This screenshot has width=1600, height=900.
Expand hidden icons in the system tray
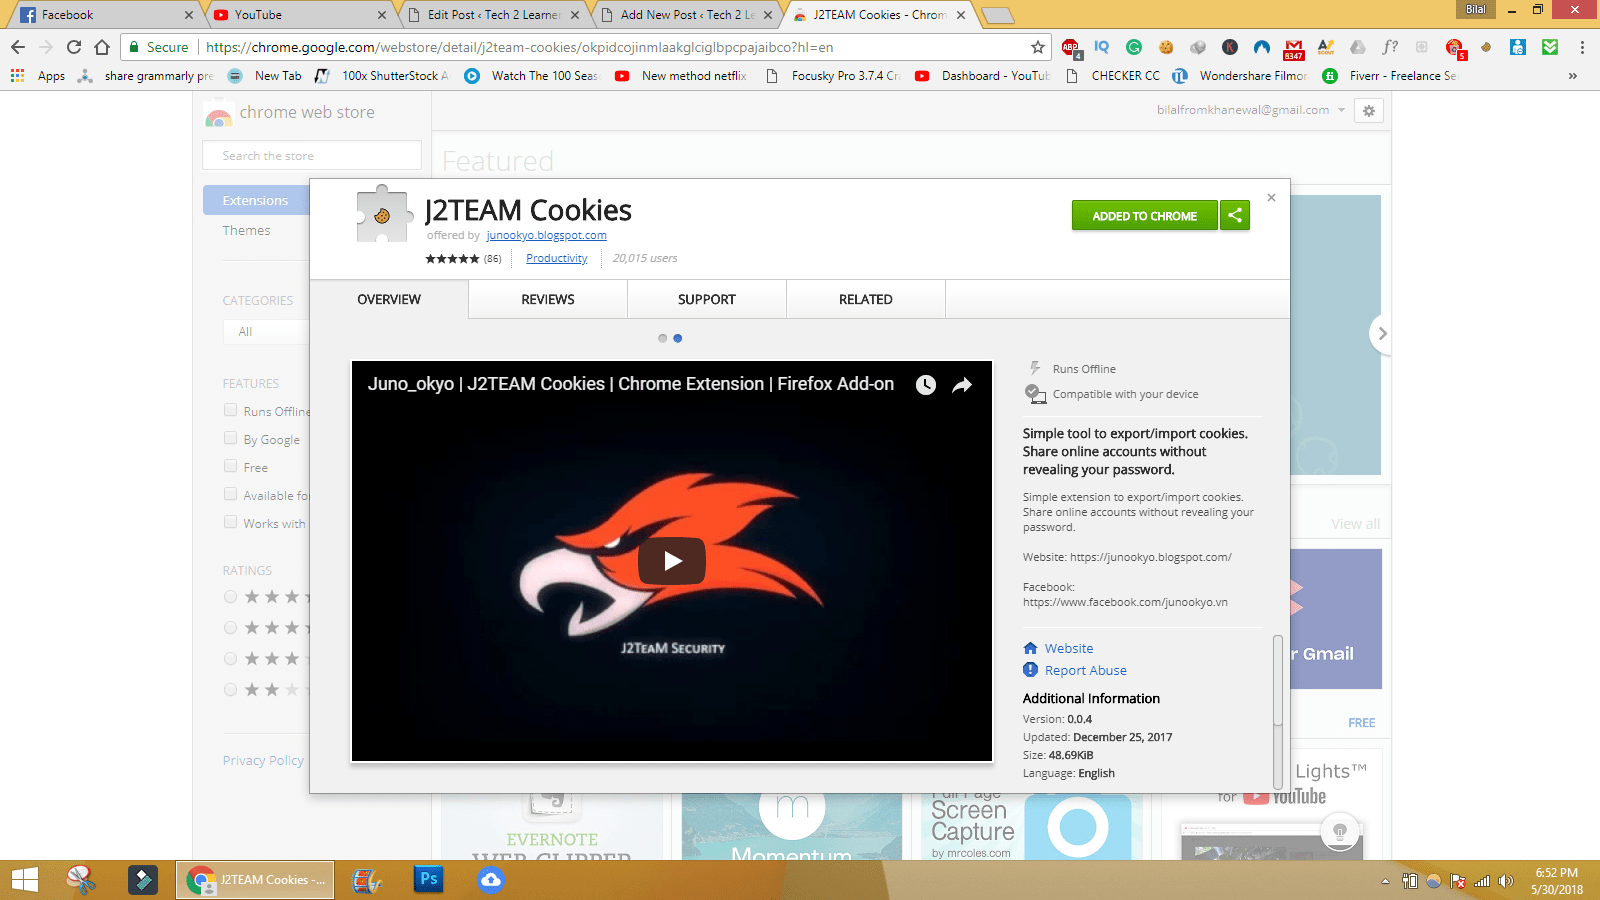tap(1384, 881)
